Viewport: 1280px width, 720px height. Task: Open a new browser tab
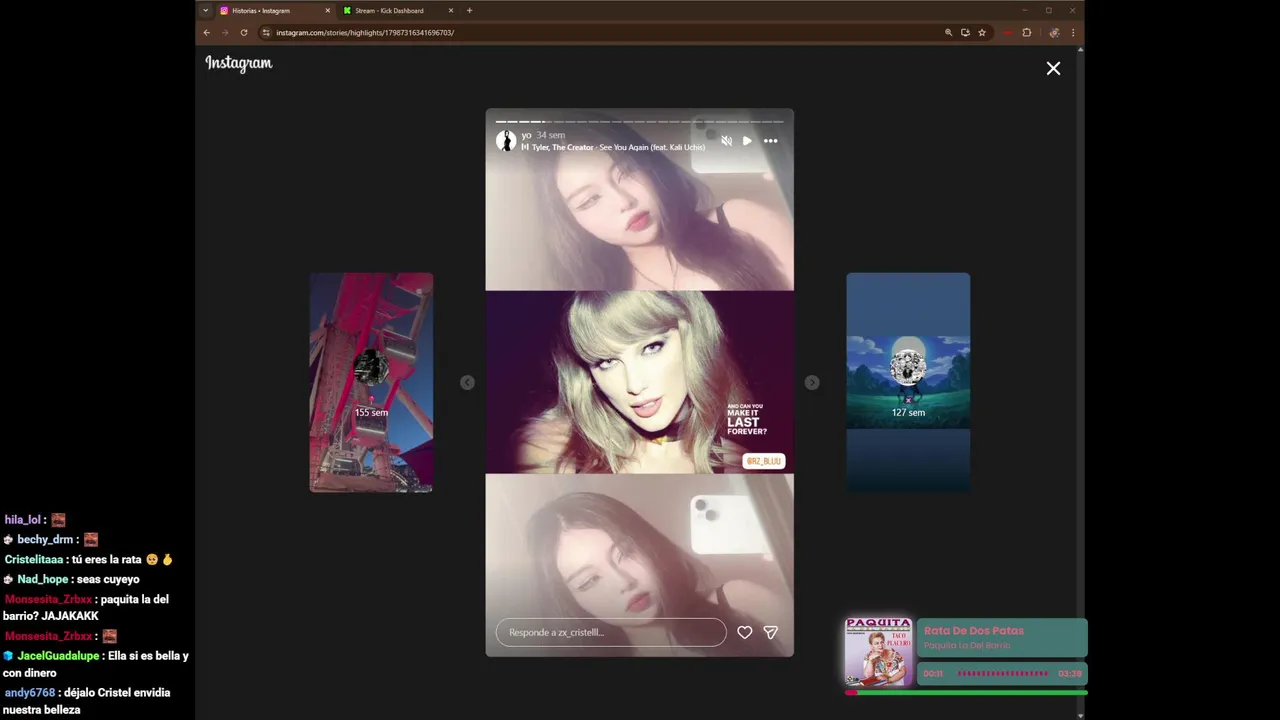point(469,10)
